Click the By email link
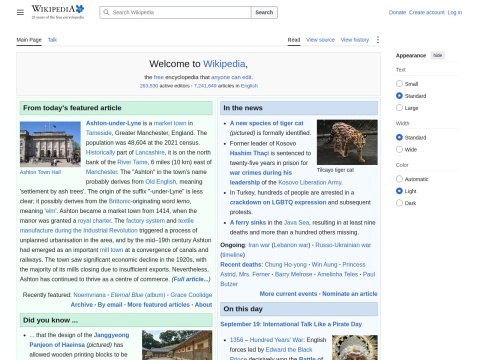Screen dimensions: 480x360 pos(110,305)
